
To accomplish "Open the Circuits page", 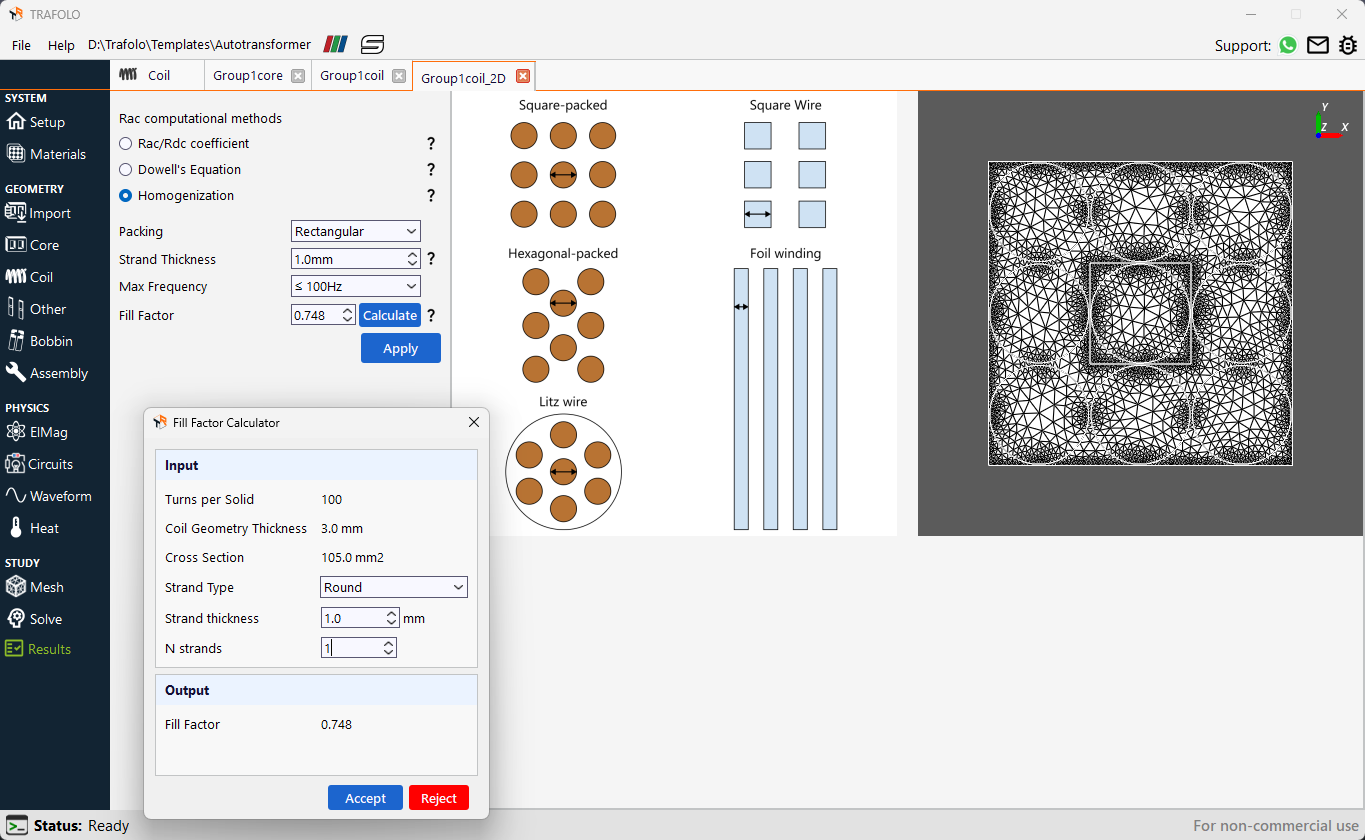I will (x=40, y=464).
